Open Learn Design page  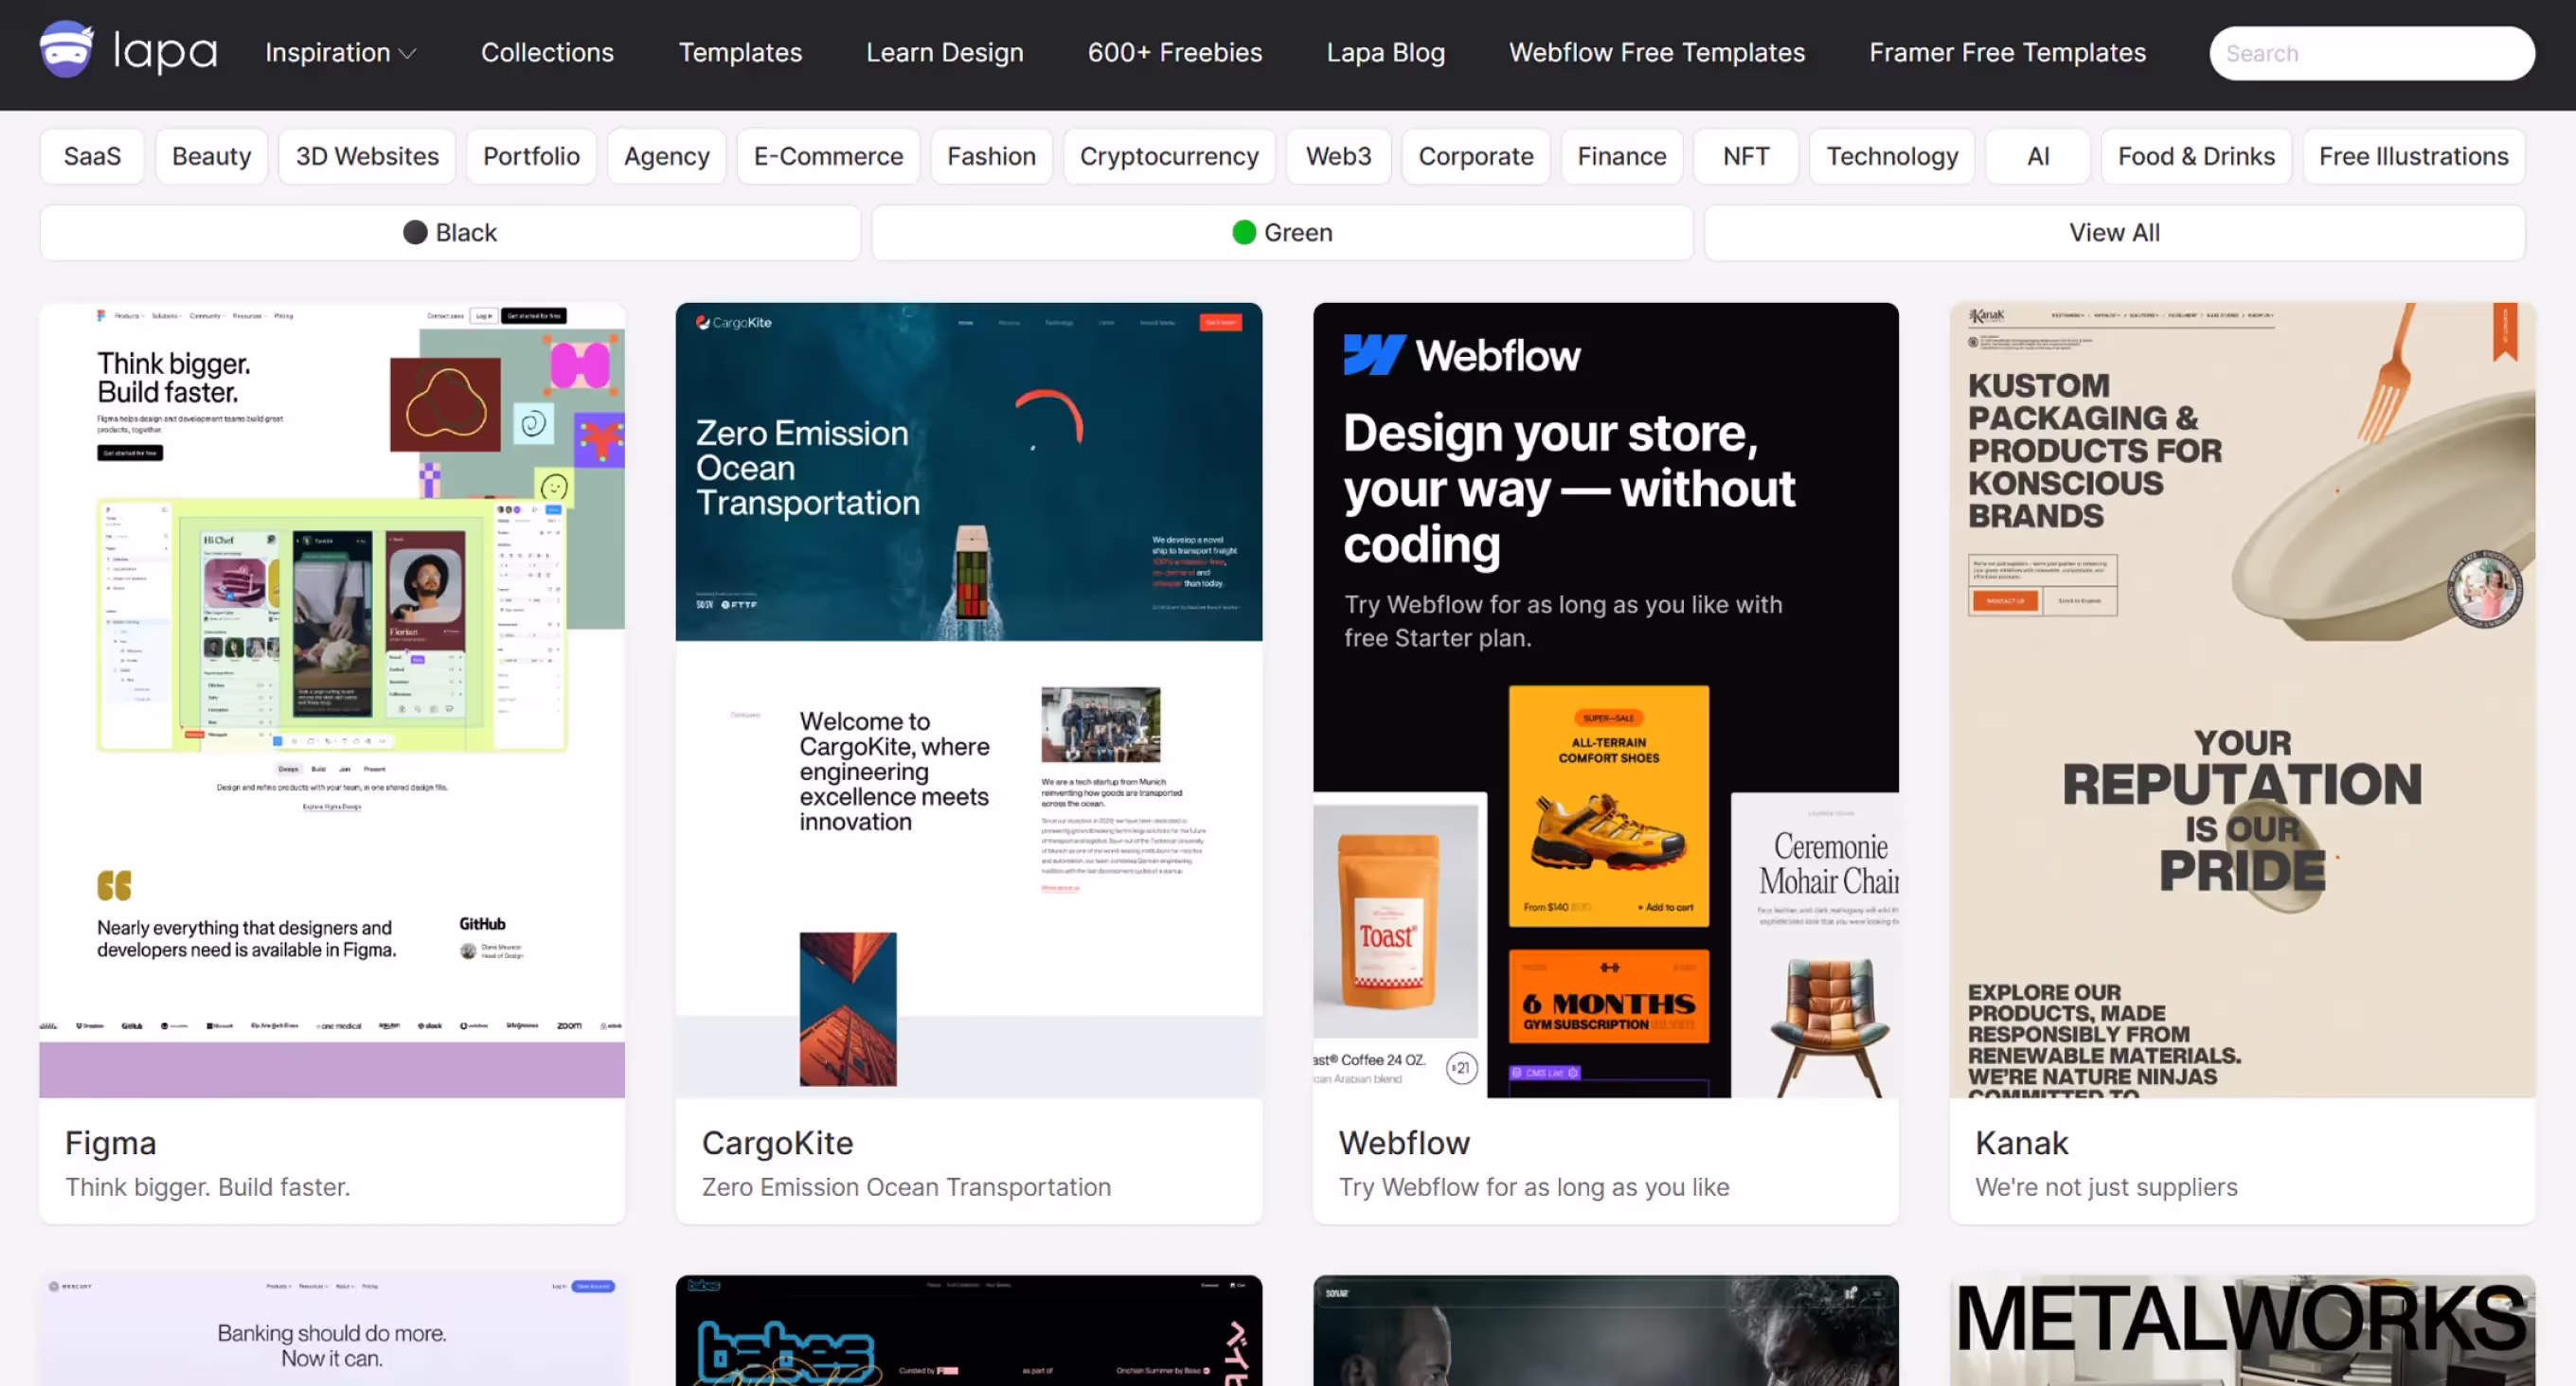click(x=944, y=52)
